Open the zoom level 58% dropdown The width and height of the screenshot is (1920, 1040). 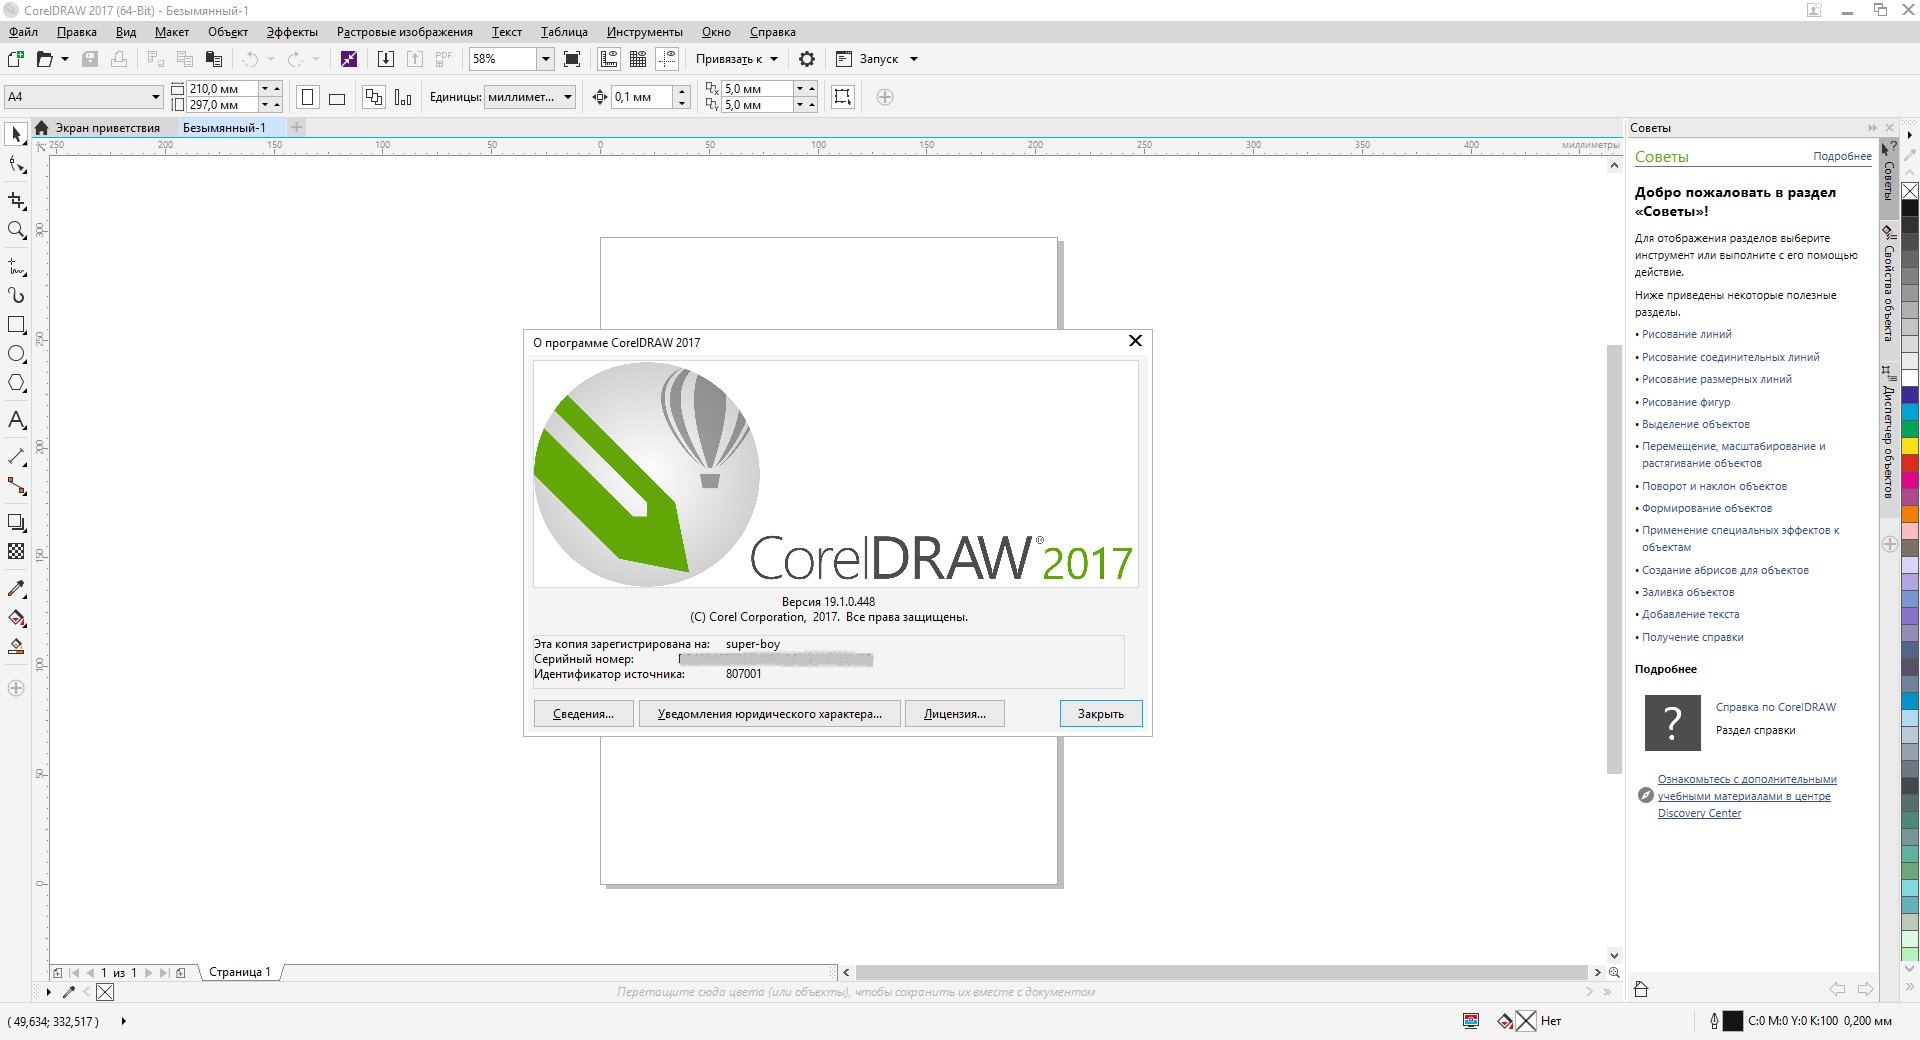pyautogui.click(x=546, y=59)
